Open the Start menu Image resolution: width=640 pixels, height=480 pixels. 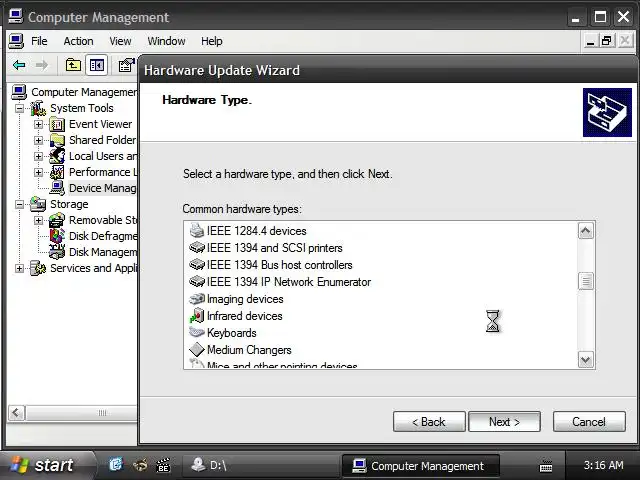click(x=47, y=465)
